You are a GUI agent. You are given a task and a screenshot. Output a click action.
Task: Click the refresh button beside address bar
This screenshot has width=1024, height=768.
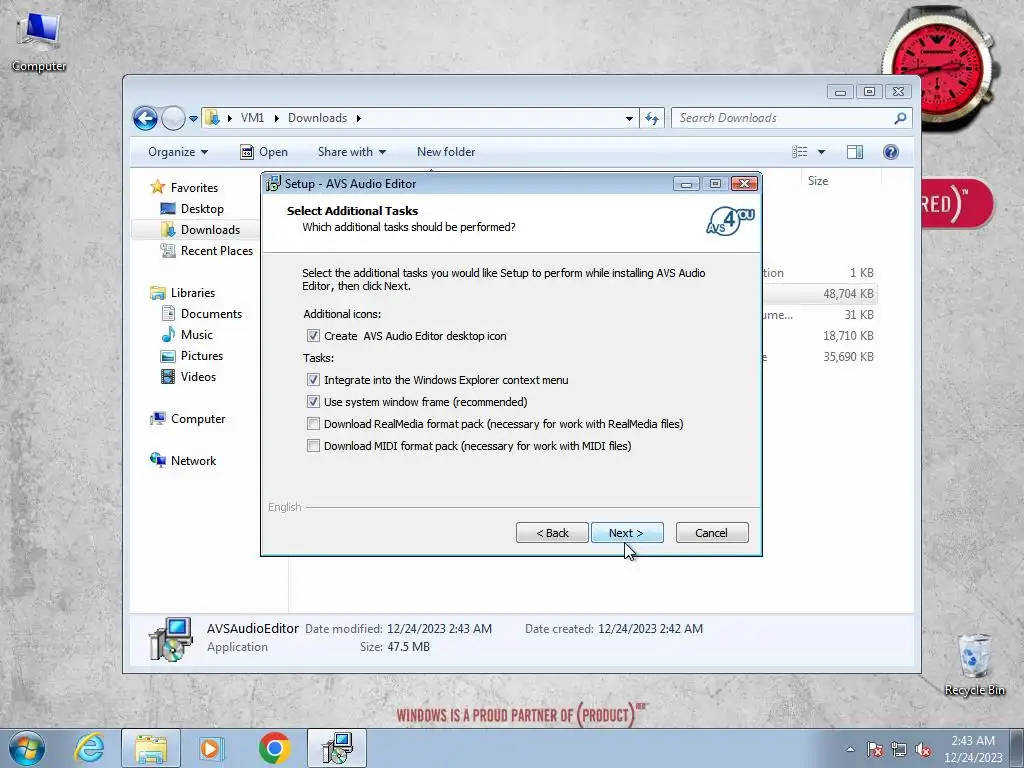tap(652, 118)
